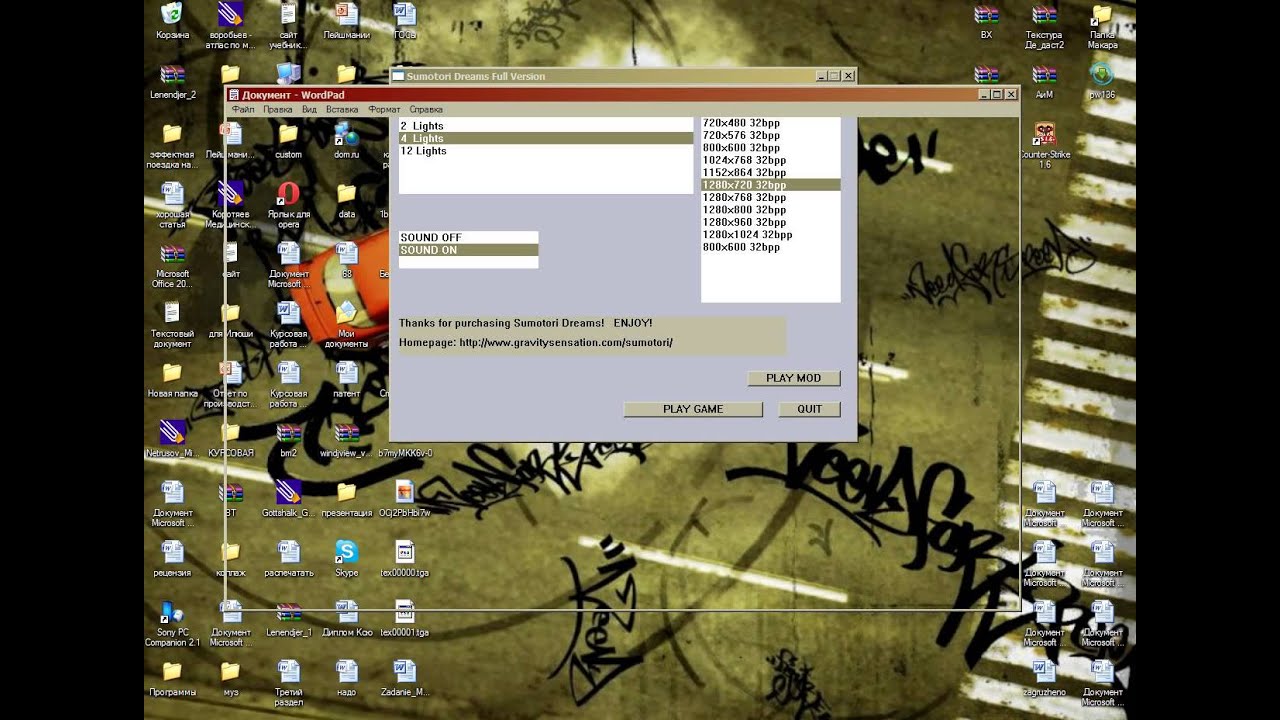Select the Коротяев Медицинск... DjVu file
The image size is (1280, 720).
[x=230, y=193]
